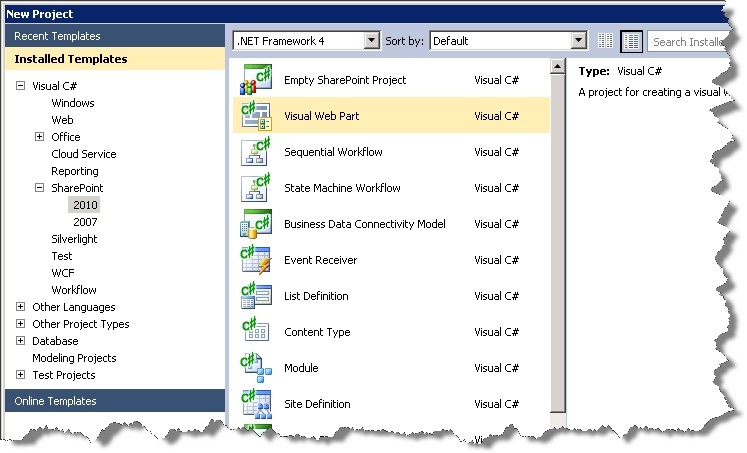Select the WCF category

pos(63,273)
